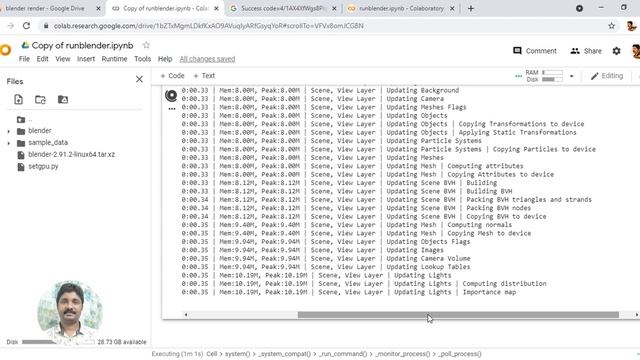Click the Colab logo icon
This screenshot has width=640, height=360.
5,50
